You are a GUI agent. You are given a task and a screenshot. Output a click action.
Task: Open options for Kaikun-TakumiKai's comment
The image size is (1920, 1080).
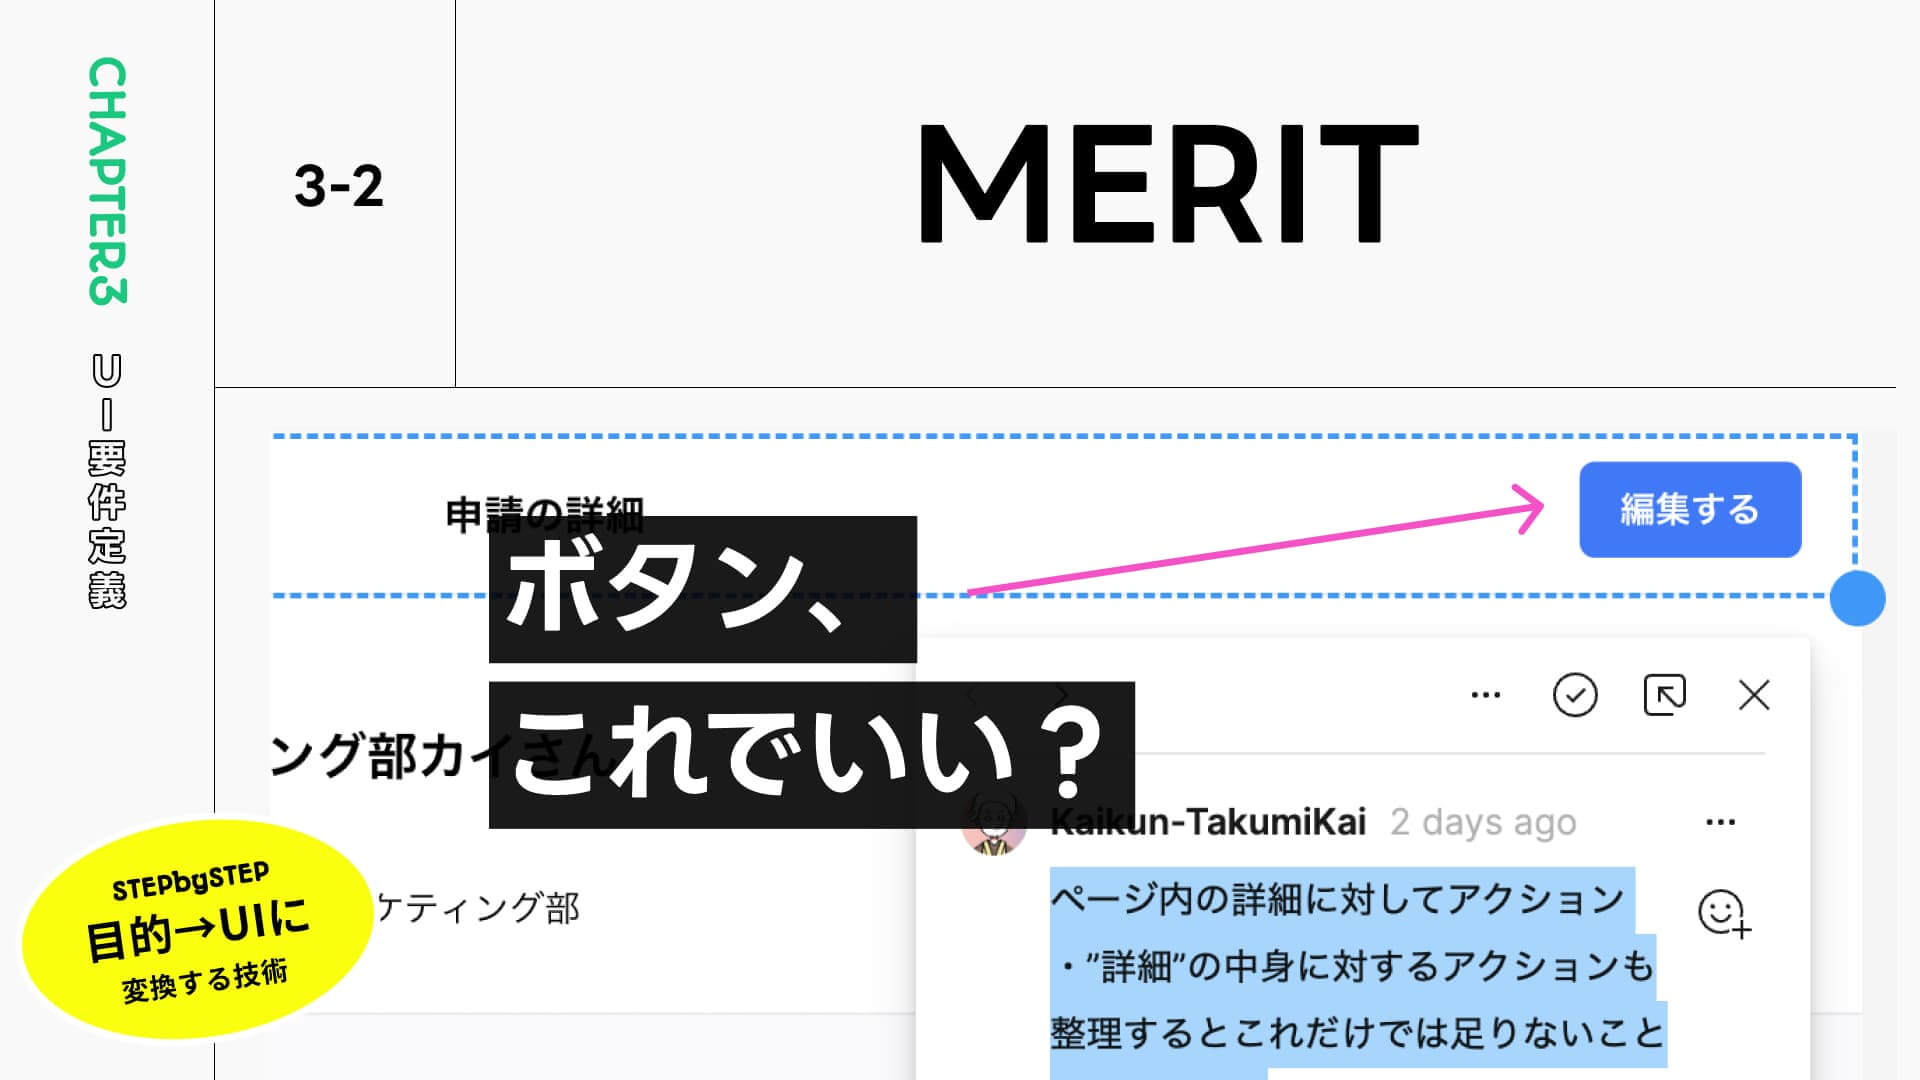click(x=1721, y=822)
